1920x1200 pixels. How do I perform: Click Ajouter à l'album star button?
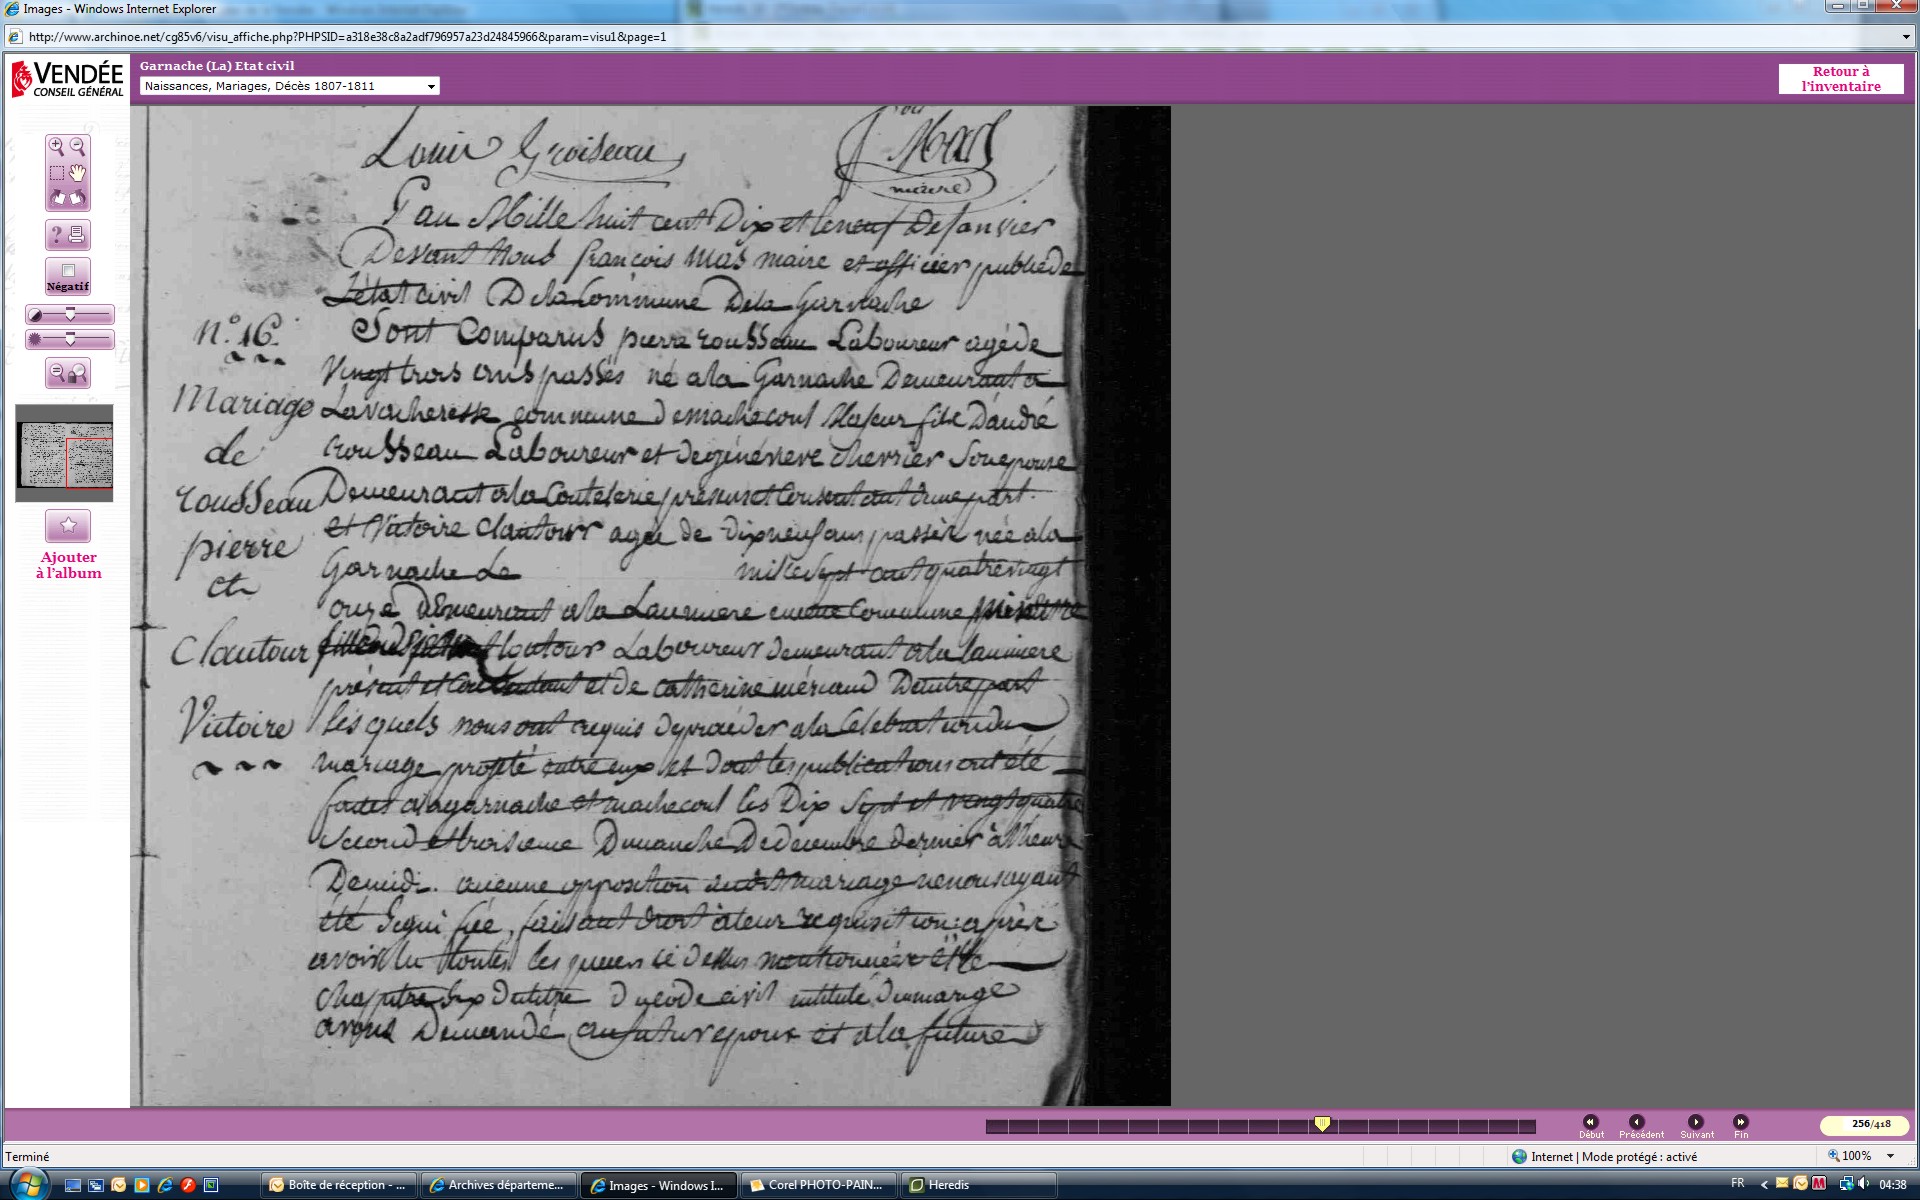68,525
